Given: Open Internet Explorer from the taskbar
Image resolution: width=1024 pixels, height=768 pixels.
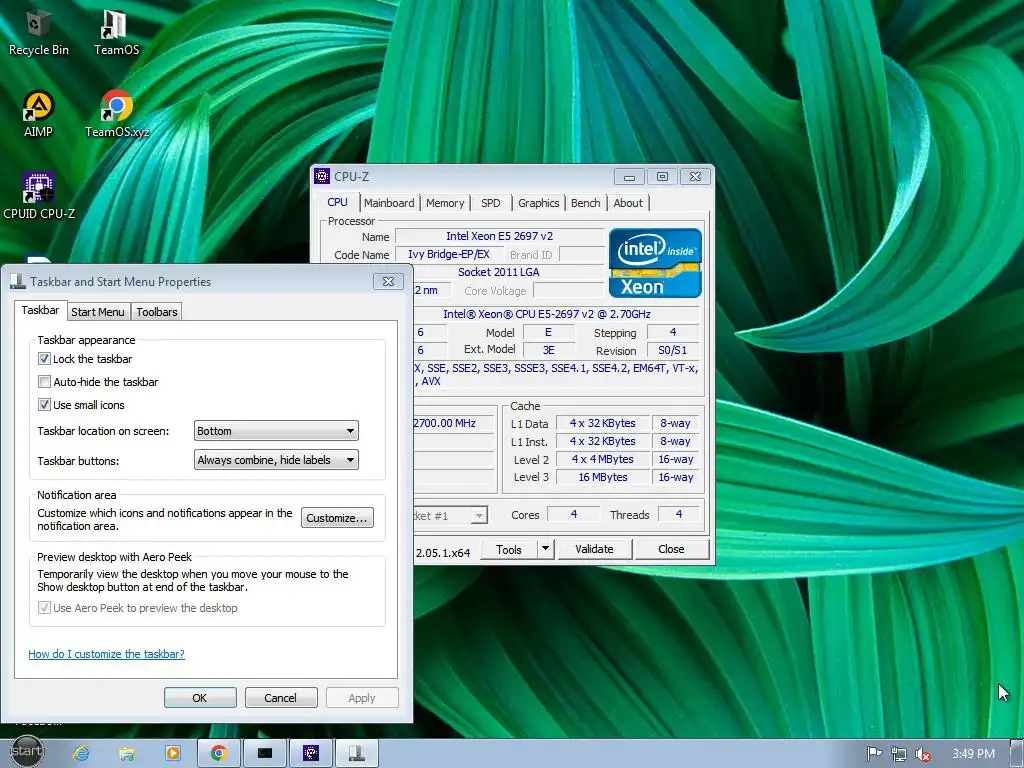Looking at the screenshot, I should [81, 754].
